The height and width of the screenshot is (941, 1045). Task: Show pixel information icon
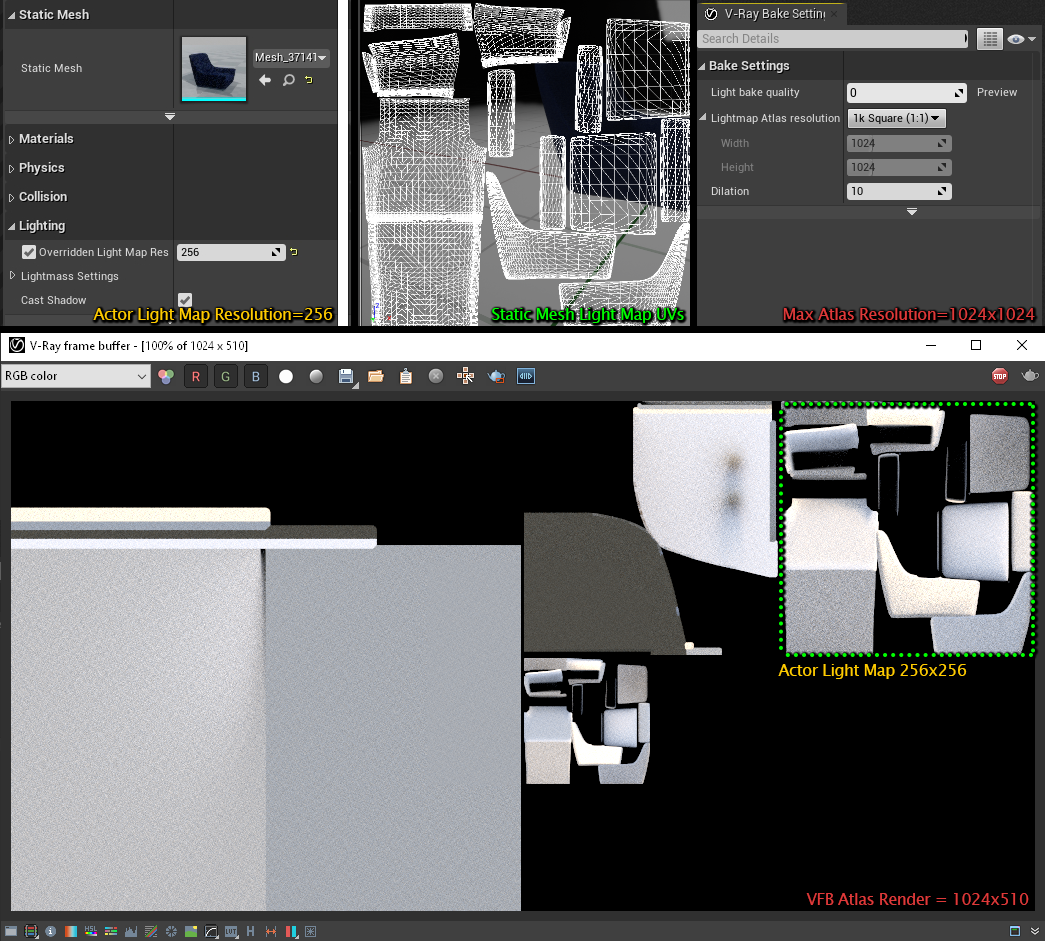pyautogui.click(x=51, y=931)
